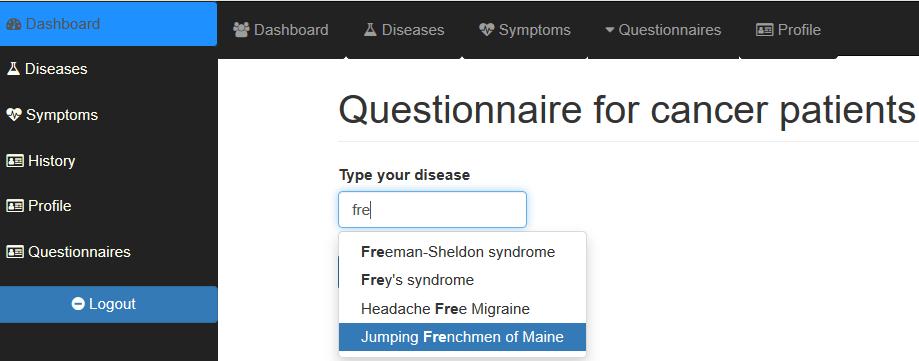Click the Diseases flask icon in sidebar
919x361 pixels.
coord(13,69)
